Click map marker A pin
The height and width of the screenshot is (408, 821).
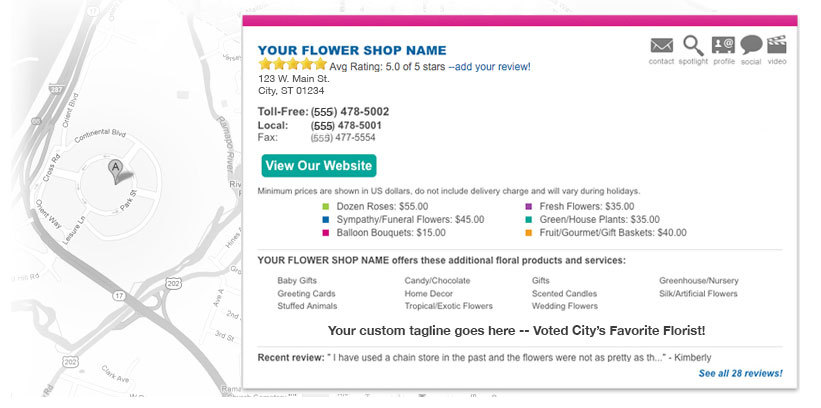(115, 172)
